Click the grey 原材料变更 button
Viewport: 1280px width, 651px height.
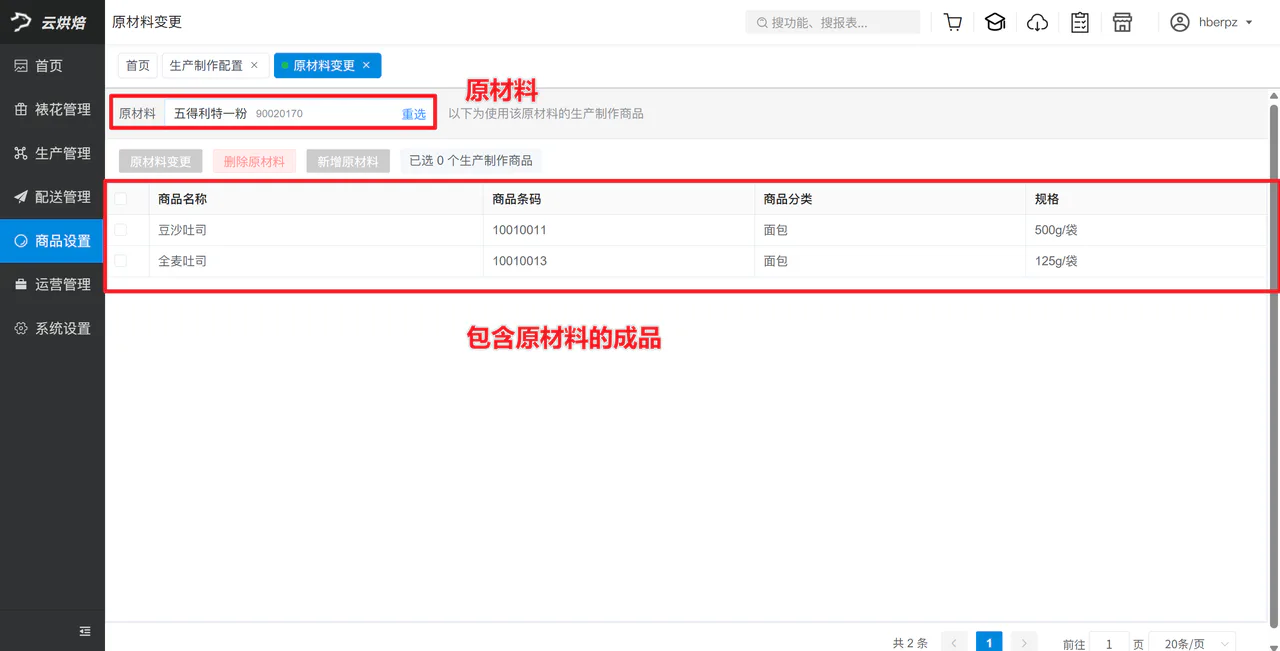(x=161, y=161)
